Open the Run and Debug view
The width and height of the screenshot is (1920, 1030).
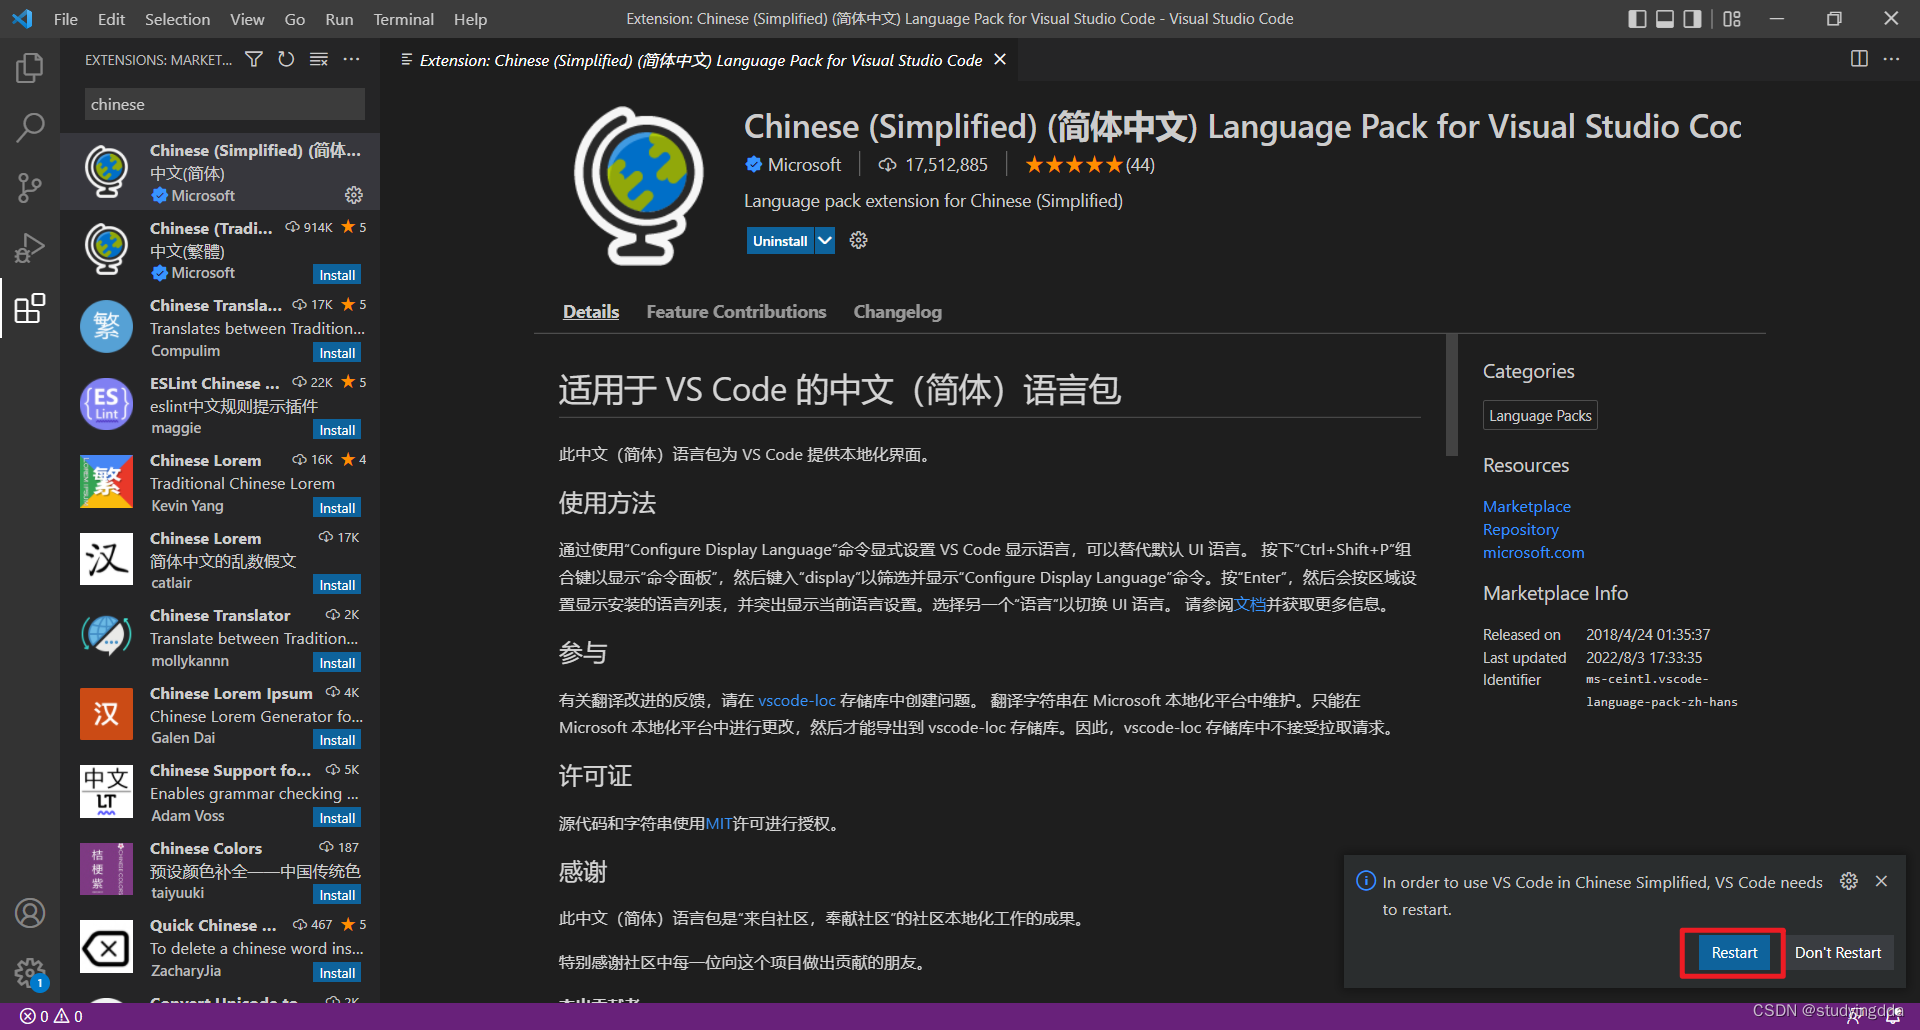pyautogui.click(x=30, y=247)
